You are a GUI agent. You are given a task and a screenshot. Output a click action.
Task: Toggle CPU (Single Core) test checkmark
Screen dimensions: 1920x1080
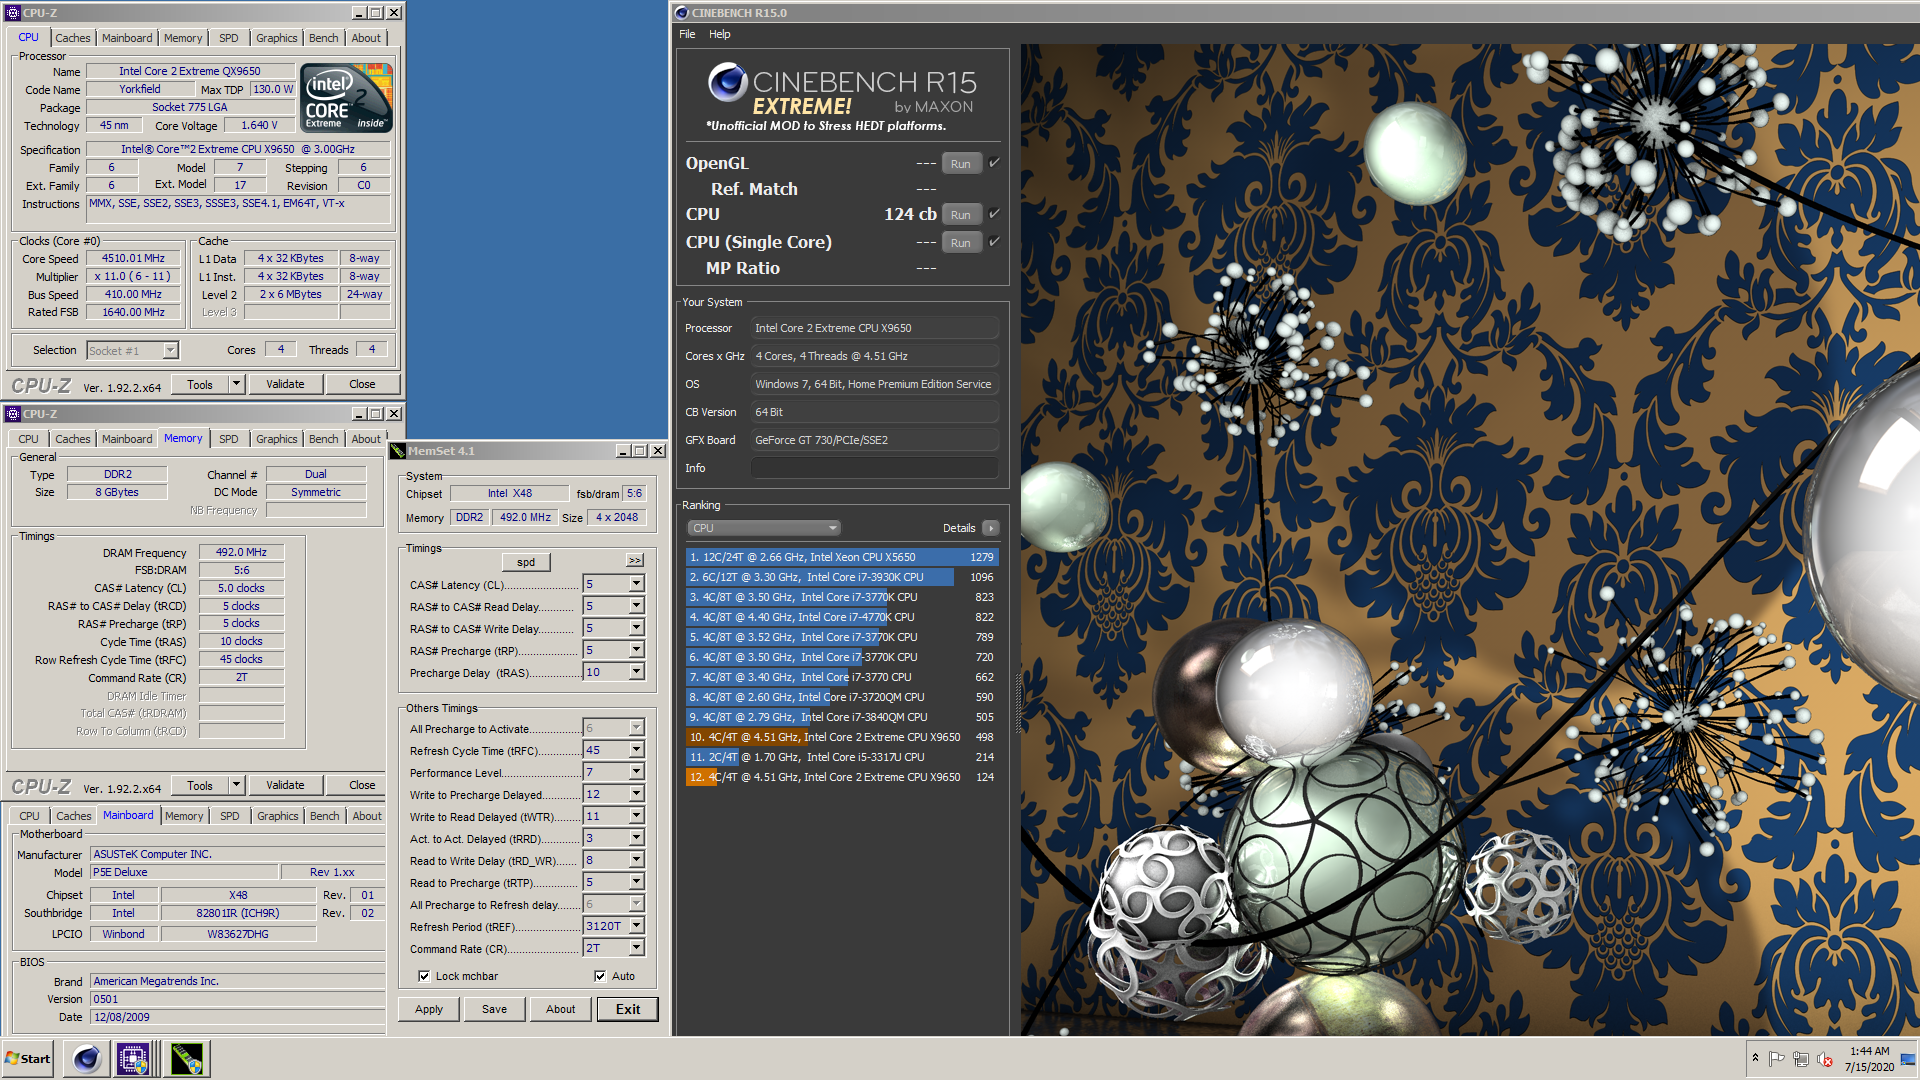click(994, 241)
